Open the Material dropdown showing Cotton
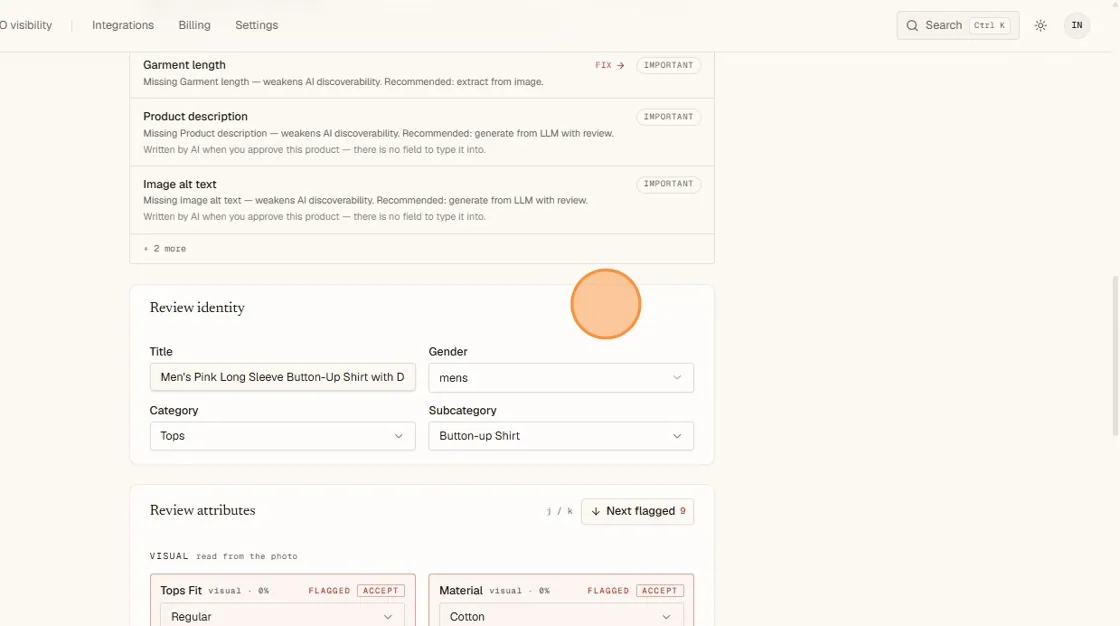This screenshot has width=1120, height=626. point(561,616)
